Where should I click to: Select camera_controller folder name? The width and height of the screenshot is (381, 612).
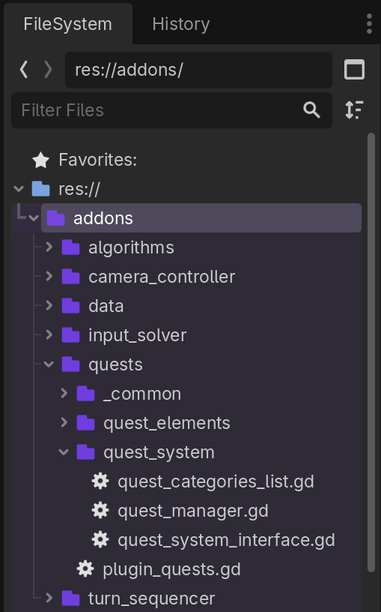tap(162, 277)
